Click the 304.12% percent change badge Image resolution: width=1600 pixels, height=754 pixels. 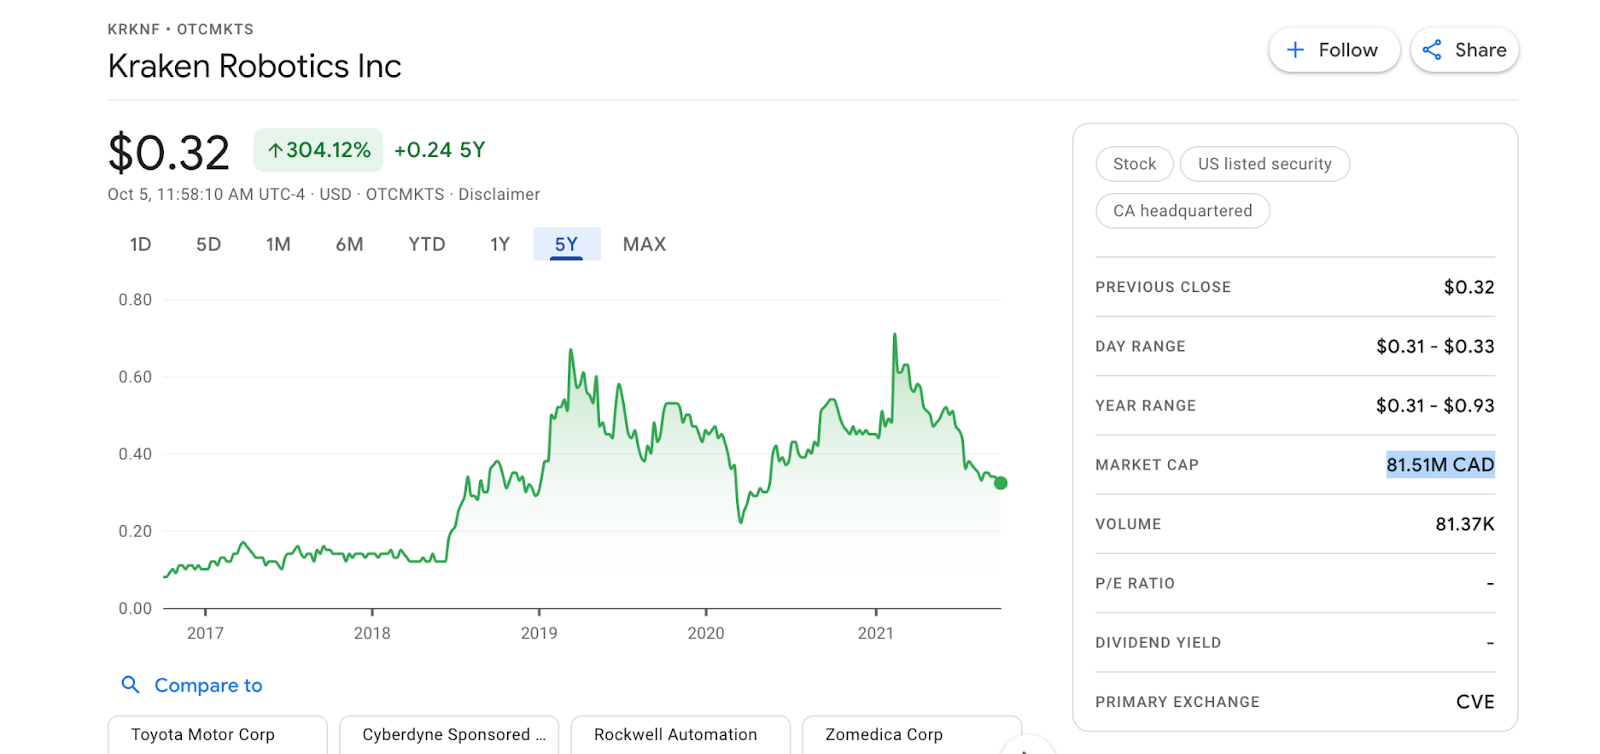pyautogui.click(x=318, y=150)
